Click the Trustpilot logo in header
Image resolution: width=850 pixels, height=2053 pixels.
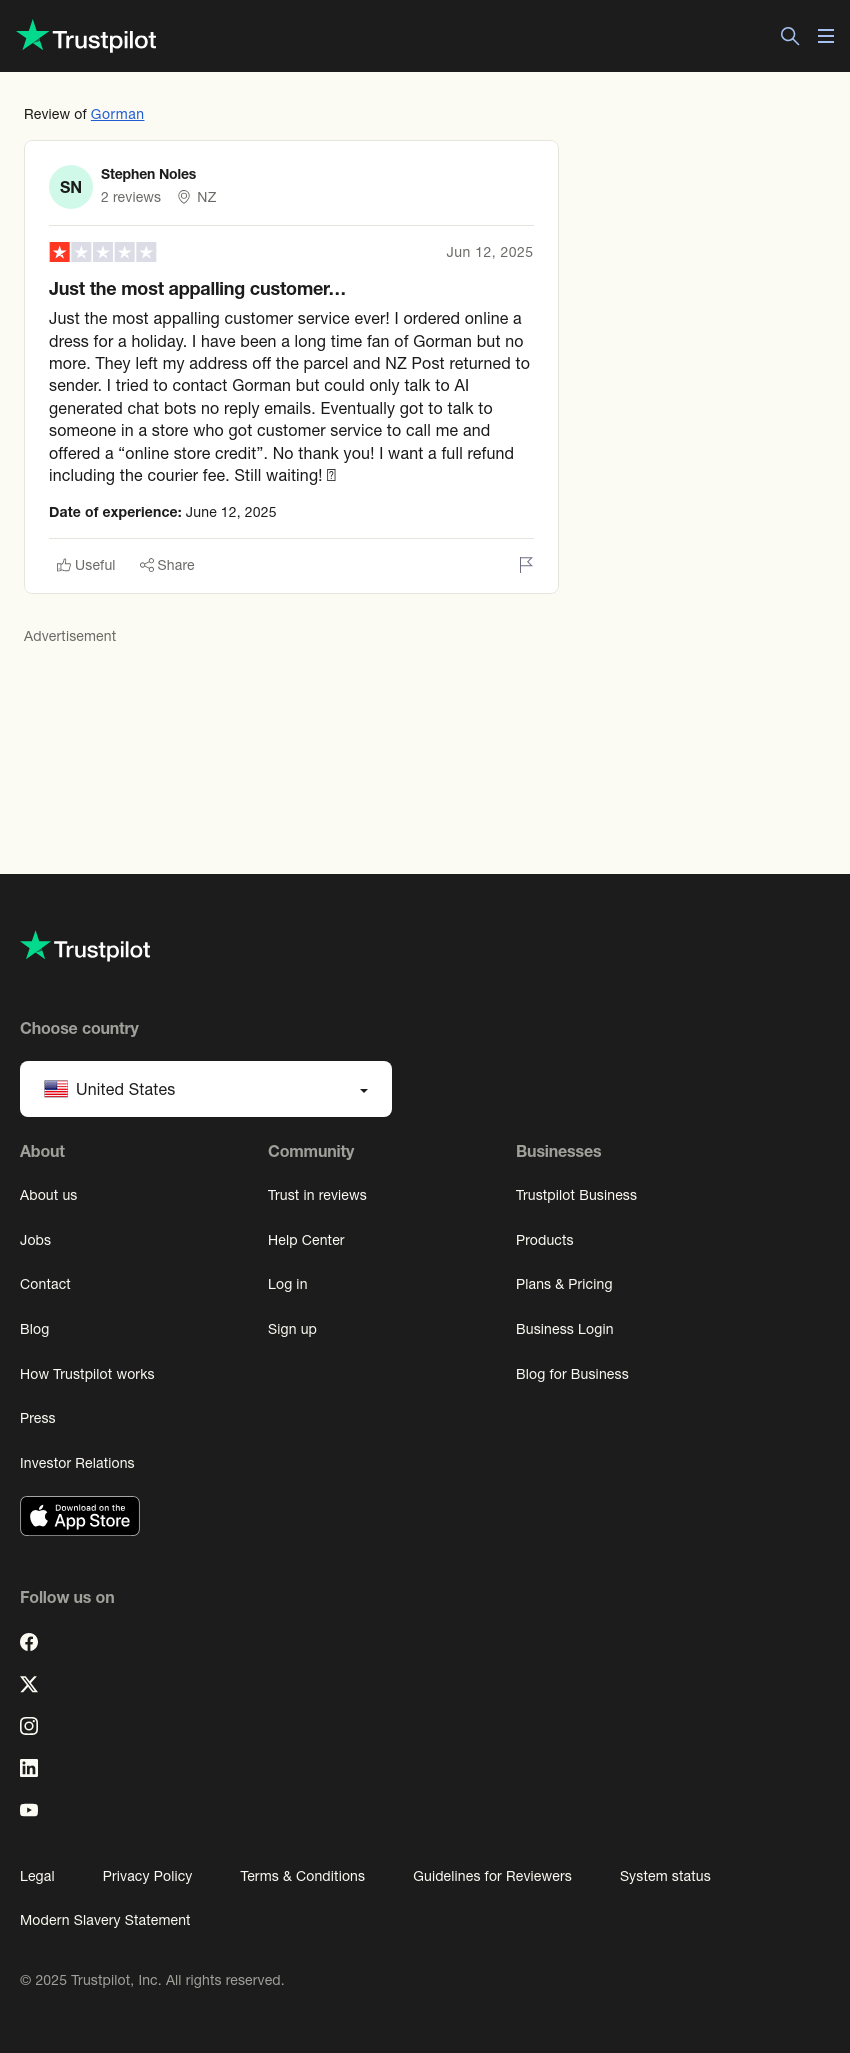pos(87,36)
